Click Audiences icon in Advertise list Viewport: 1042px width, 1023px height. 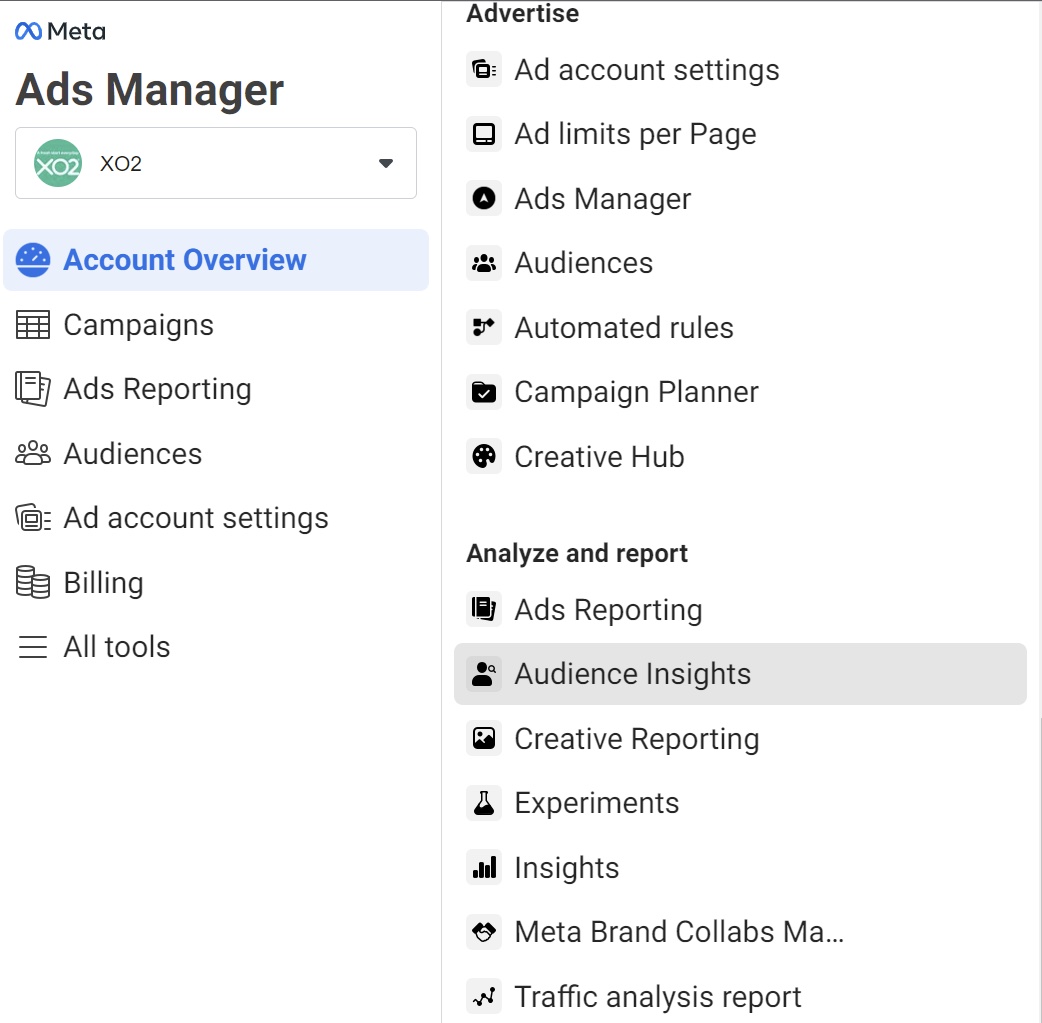pyautogui.click(x=484, y=263)
